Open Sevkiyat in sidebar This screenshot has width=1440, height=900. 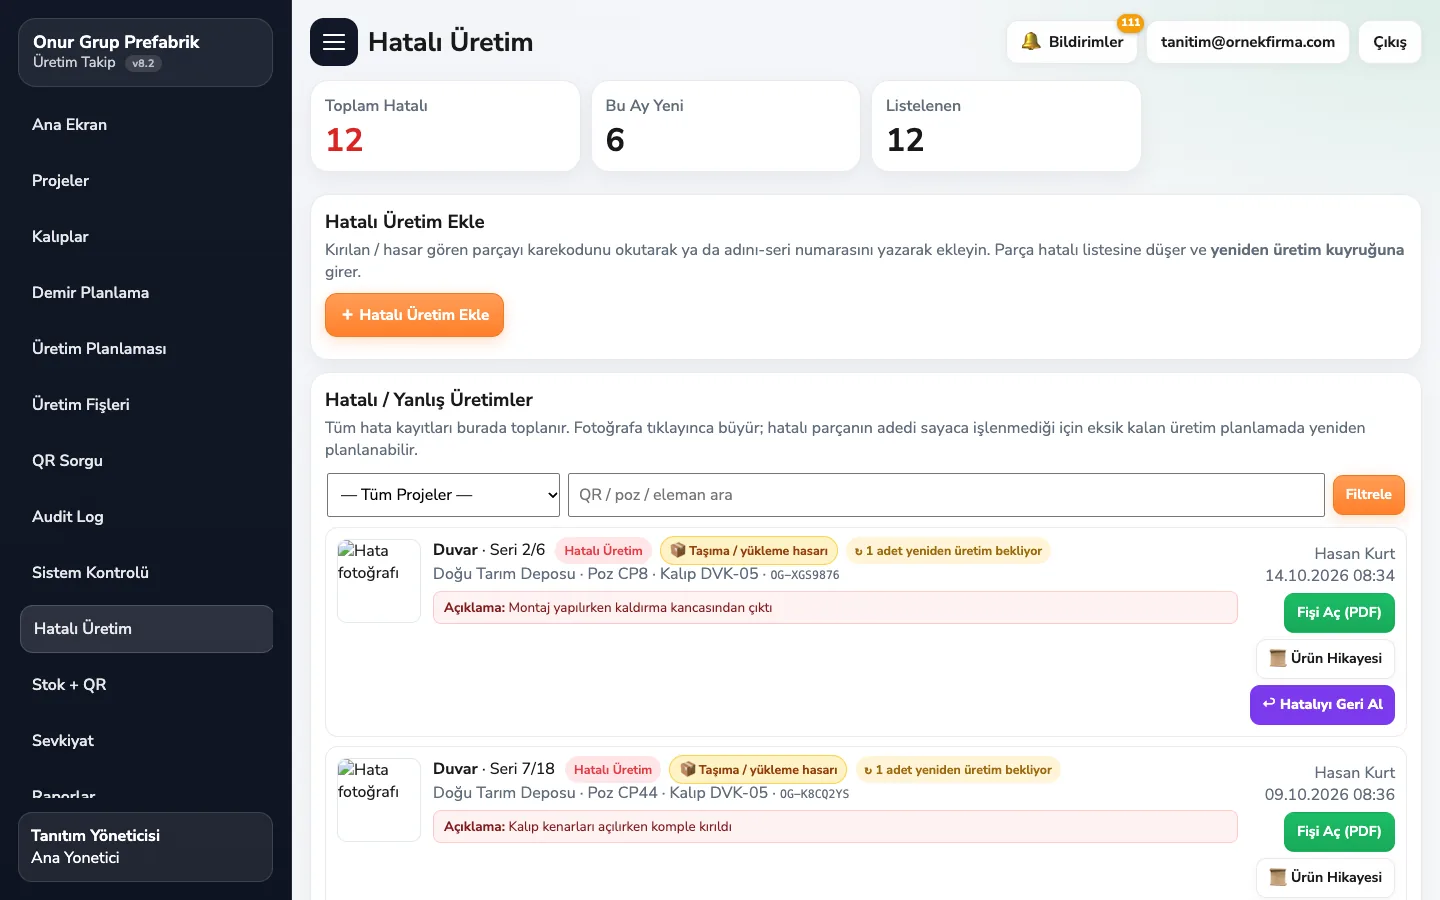pyautogui.click(x=146, y=741)
